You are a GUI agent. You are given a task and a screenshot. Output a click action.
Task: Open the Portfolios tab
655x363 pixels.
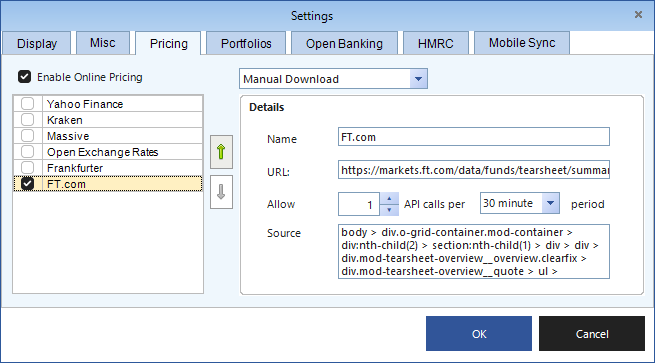[x=246, y=43]
